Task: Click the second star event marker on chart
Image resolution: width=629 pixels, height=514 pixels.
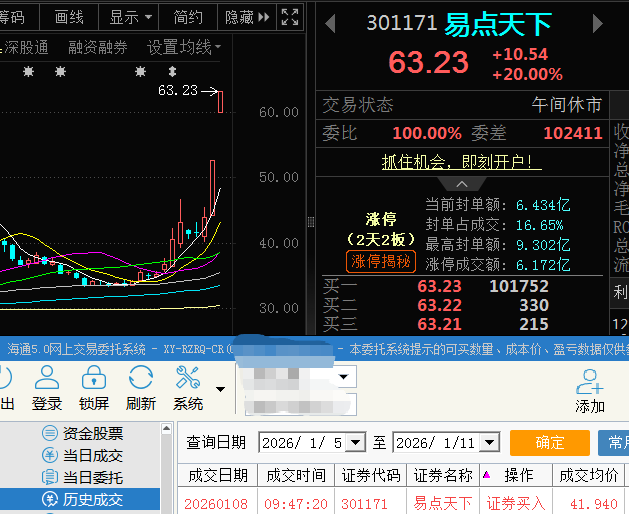Action: point(60,72)
